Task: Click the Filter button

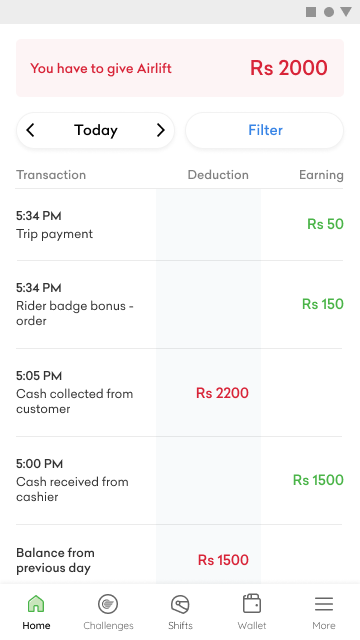Action: click(264, 130)
